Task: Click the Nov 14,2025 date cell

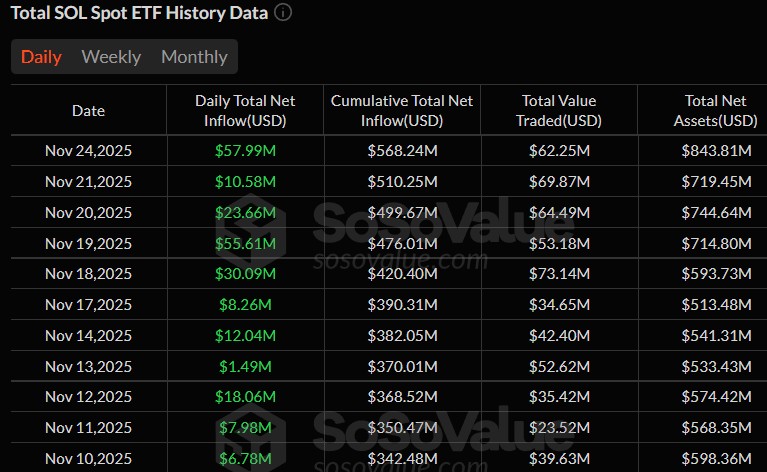Action: [89, 336]
